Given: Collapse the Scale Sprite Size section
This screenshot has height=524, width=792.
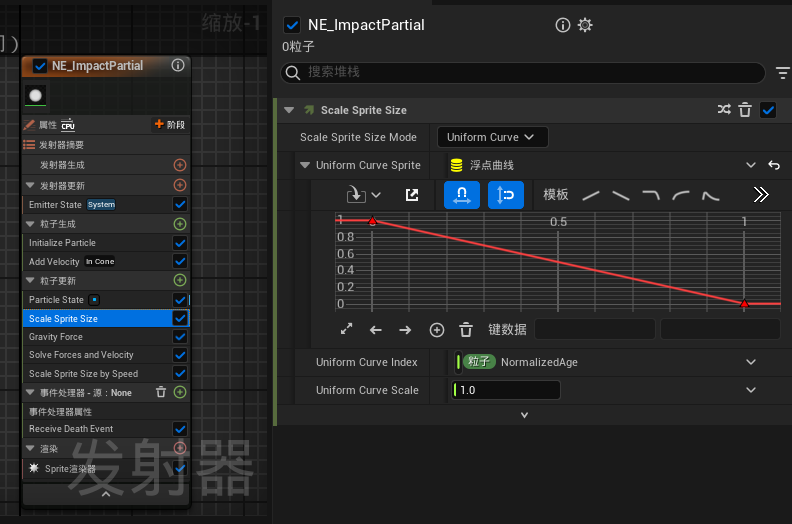Looking at the screenshot, I should point(289,110).
